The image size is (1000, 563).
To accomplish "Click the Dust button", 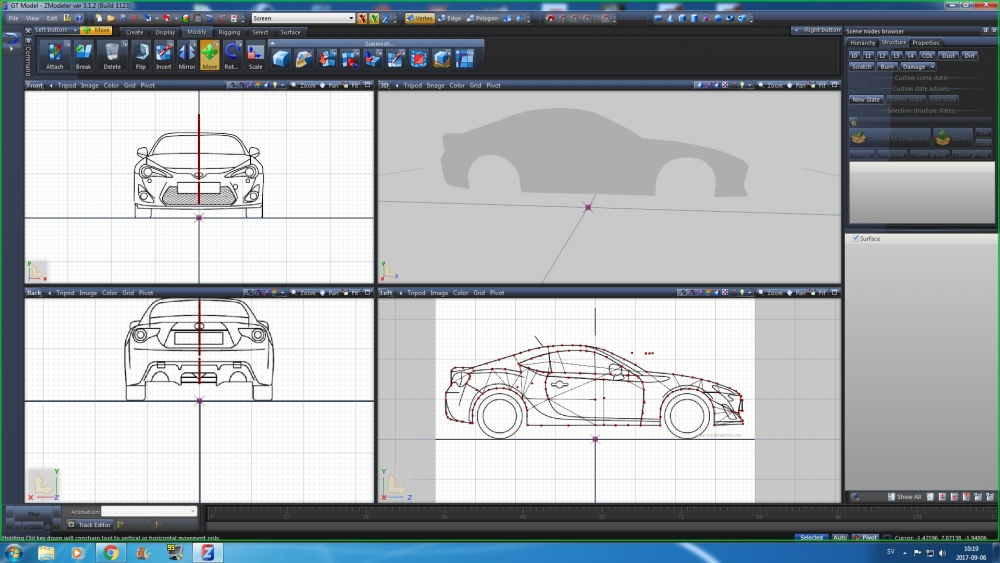I will pyautogui.click(x=948, y=55).
